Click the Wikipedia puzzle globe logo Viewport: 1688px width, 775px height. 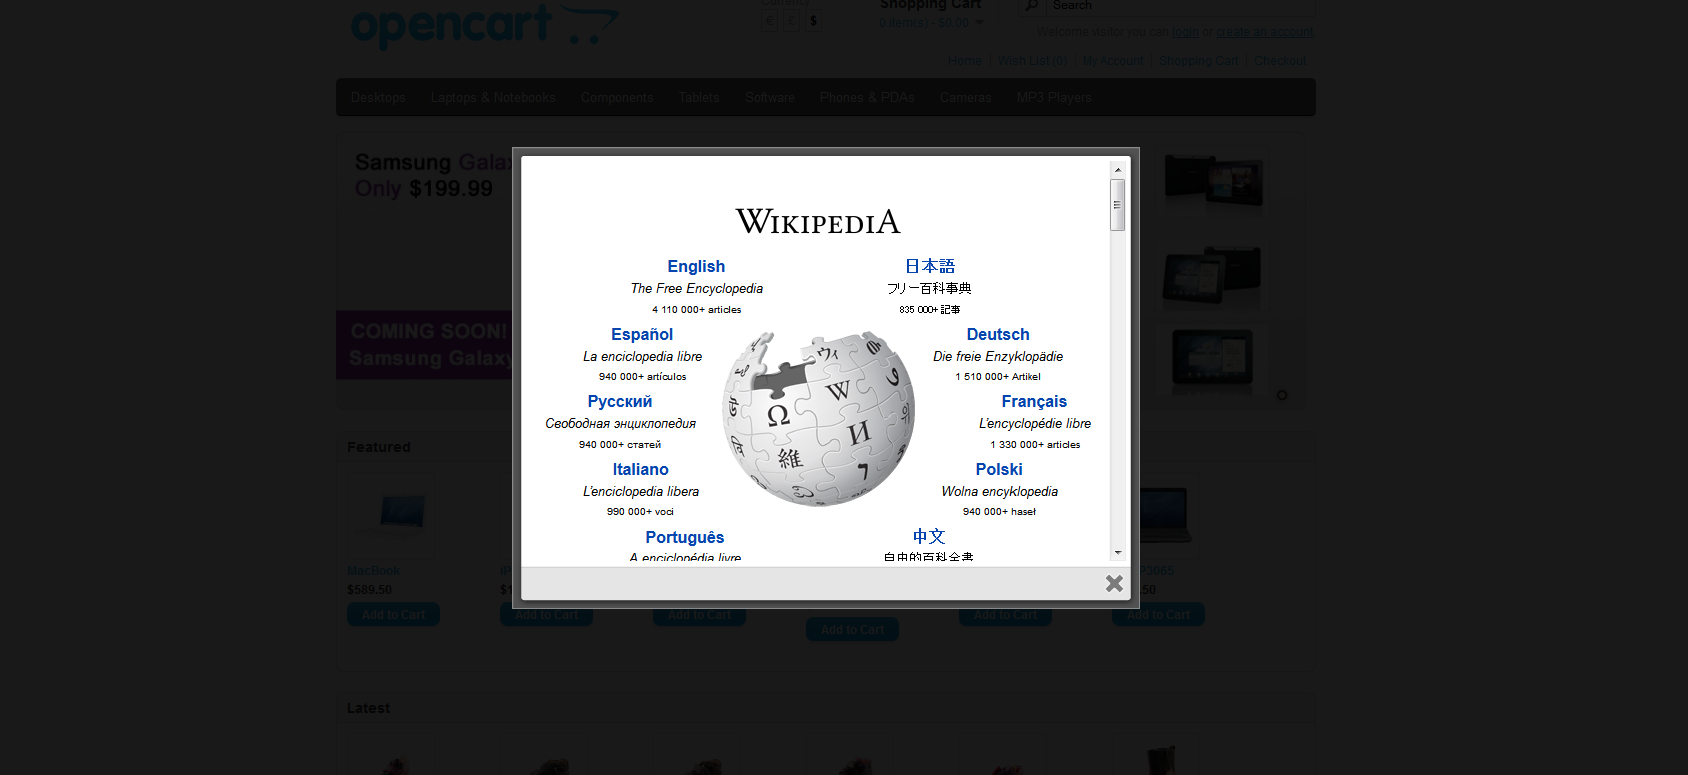(819, 418)
